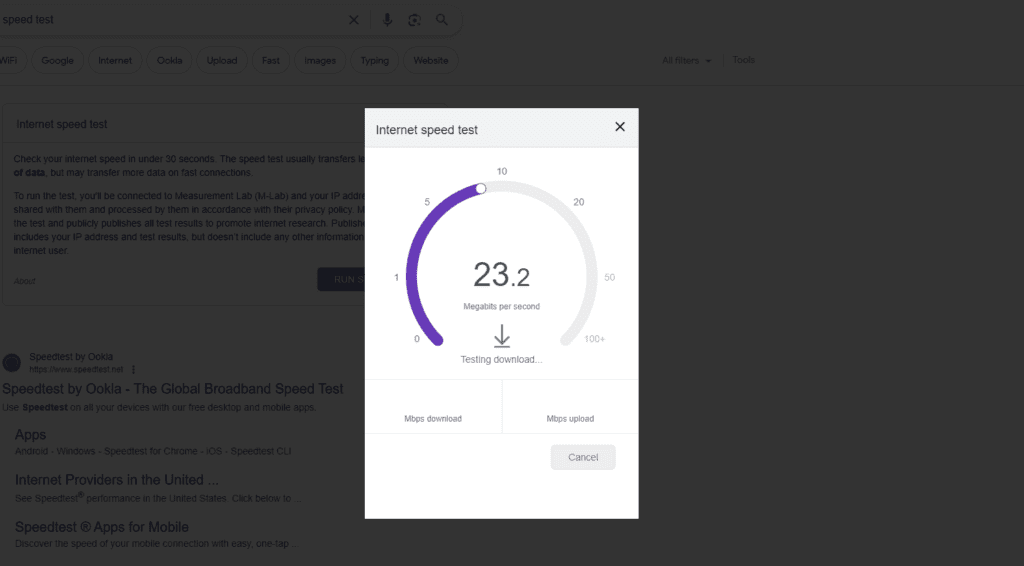Clear the search box with the X icon

pos(353,20)
